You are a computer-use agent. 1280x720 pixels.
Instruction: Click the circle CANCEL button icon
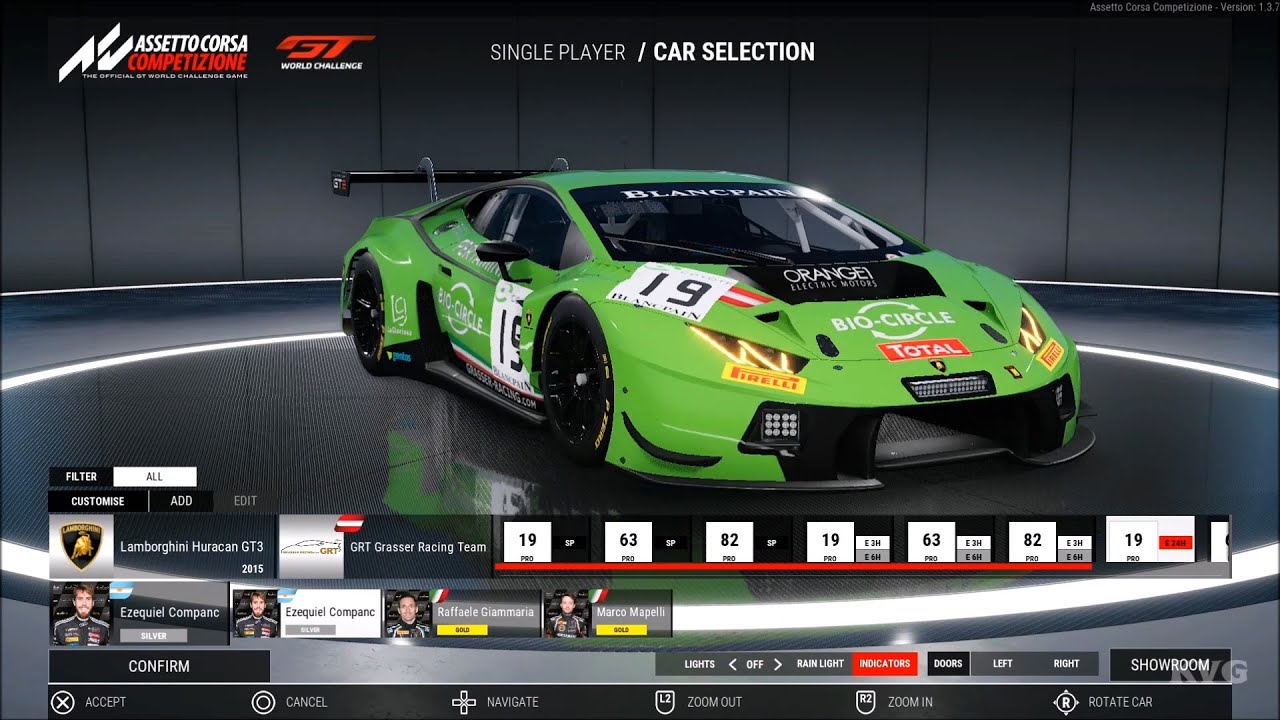point(263,702)
